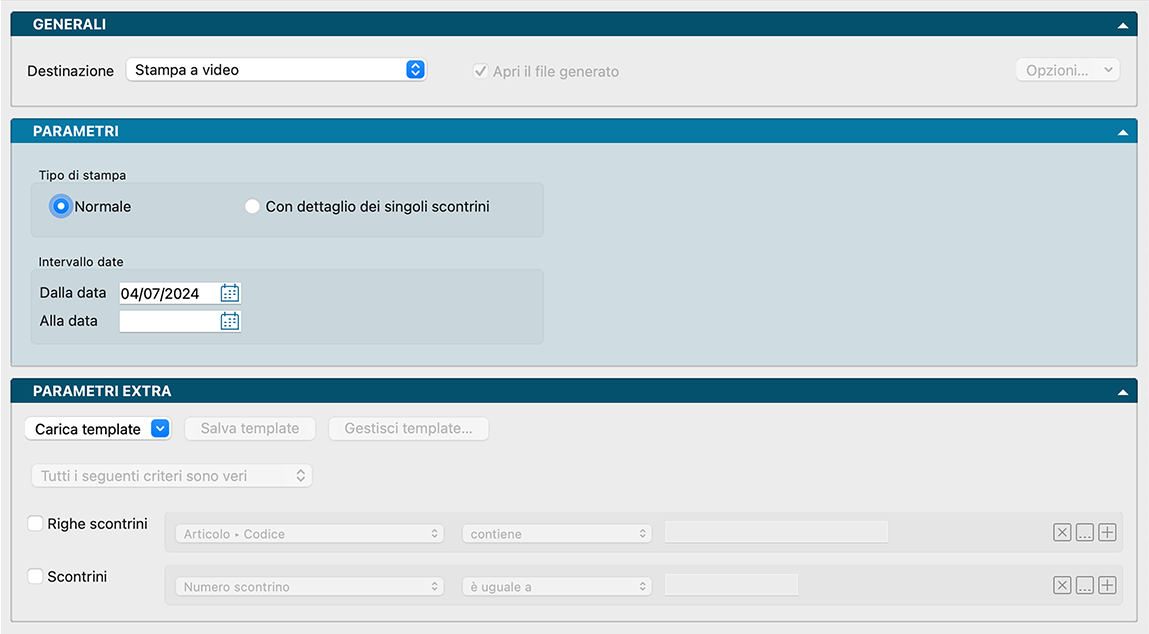Viewport: 1149px width, 634px height.
Task: Open calendar picker for Dalla data
Action: point(230,293)
